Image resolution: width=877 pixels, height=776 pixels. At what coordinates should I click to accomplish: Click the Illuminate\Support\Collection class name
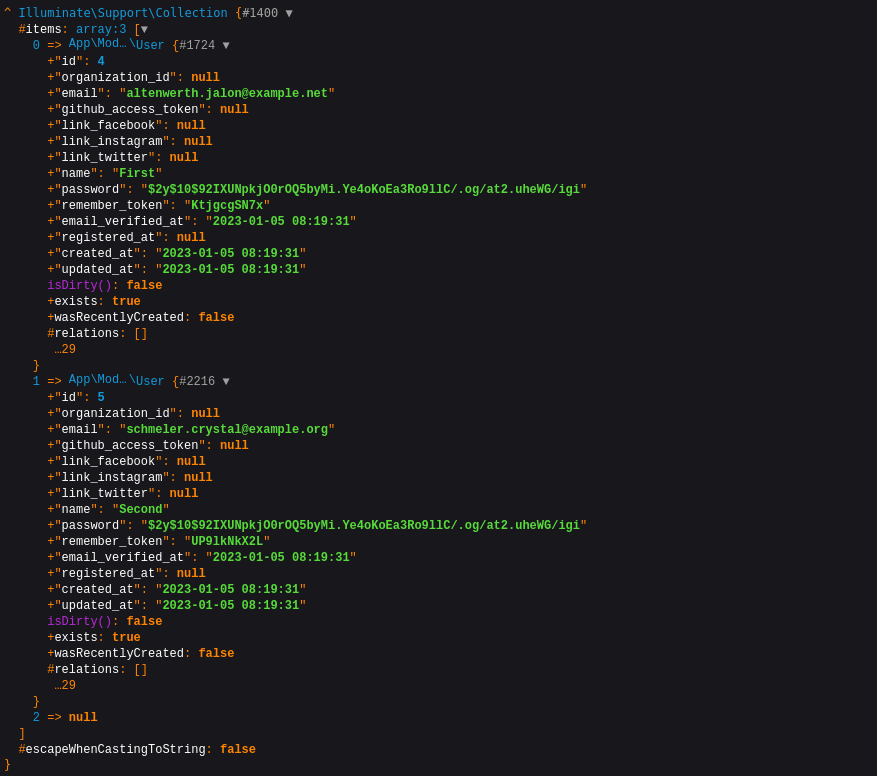(122, 14)
